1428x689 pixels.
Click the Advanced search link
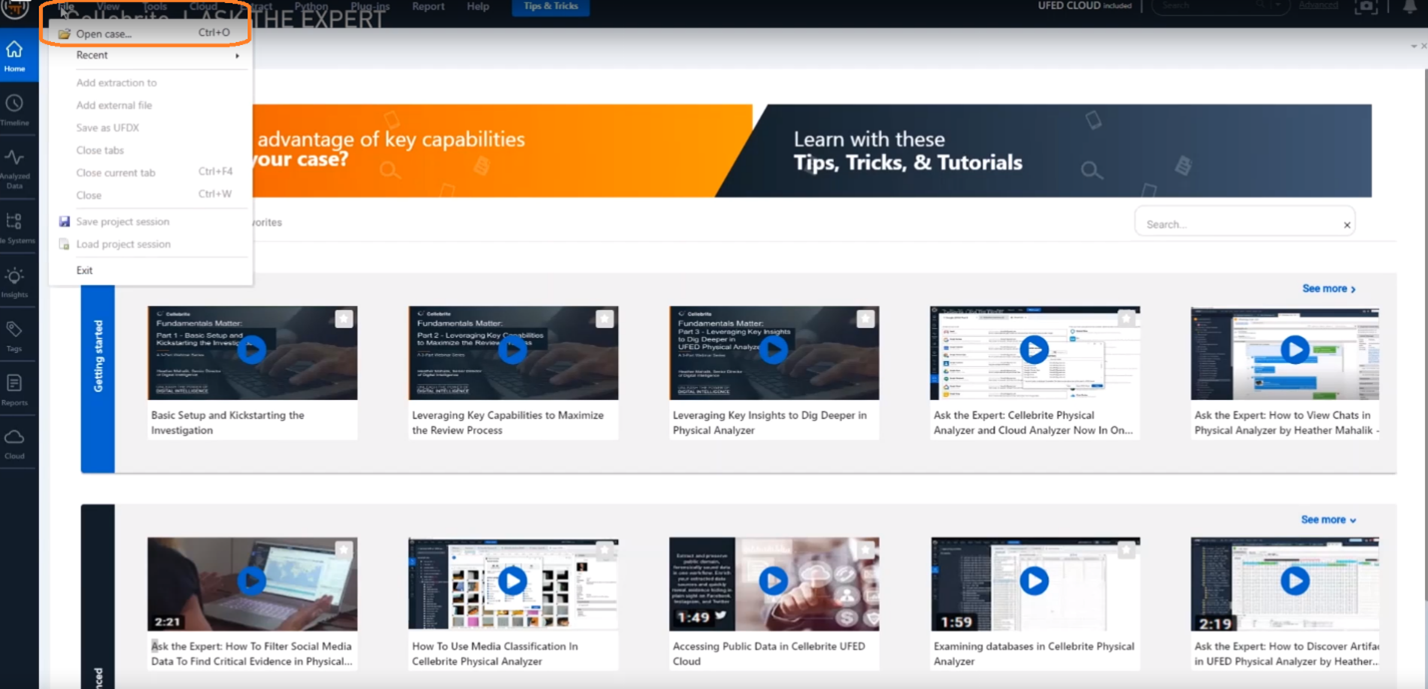pos(1318,6)
